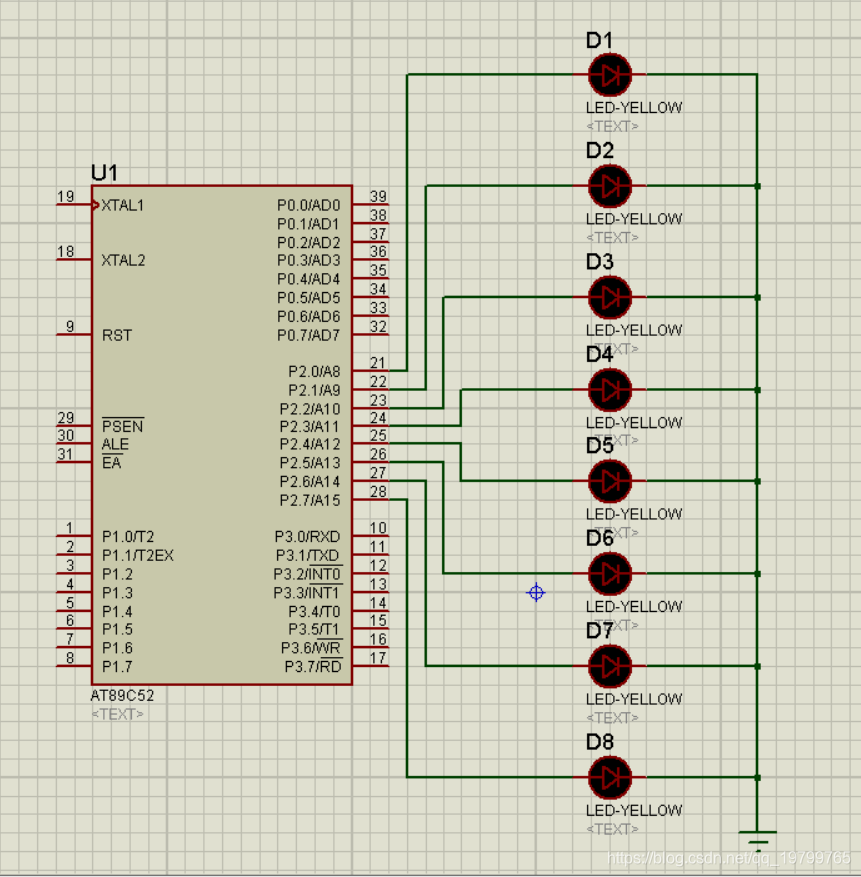This screenshot has width=861, height=877.
Task: Click the AT89C52 part name text
Action: point(122,695)
